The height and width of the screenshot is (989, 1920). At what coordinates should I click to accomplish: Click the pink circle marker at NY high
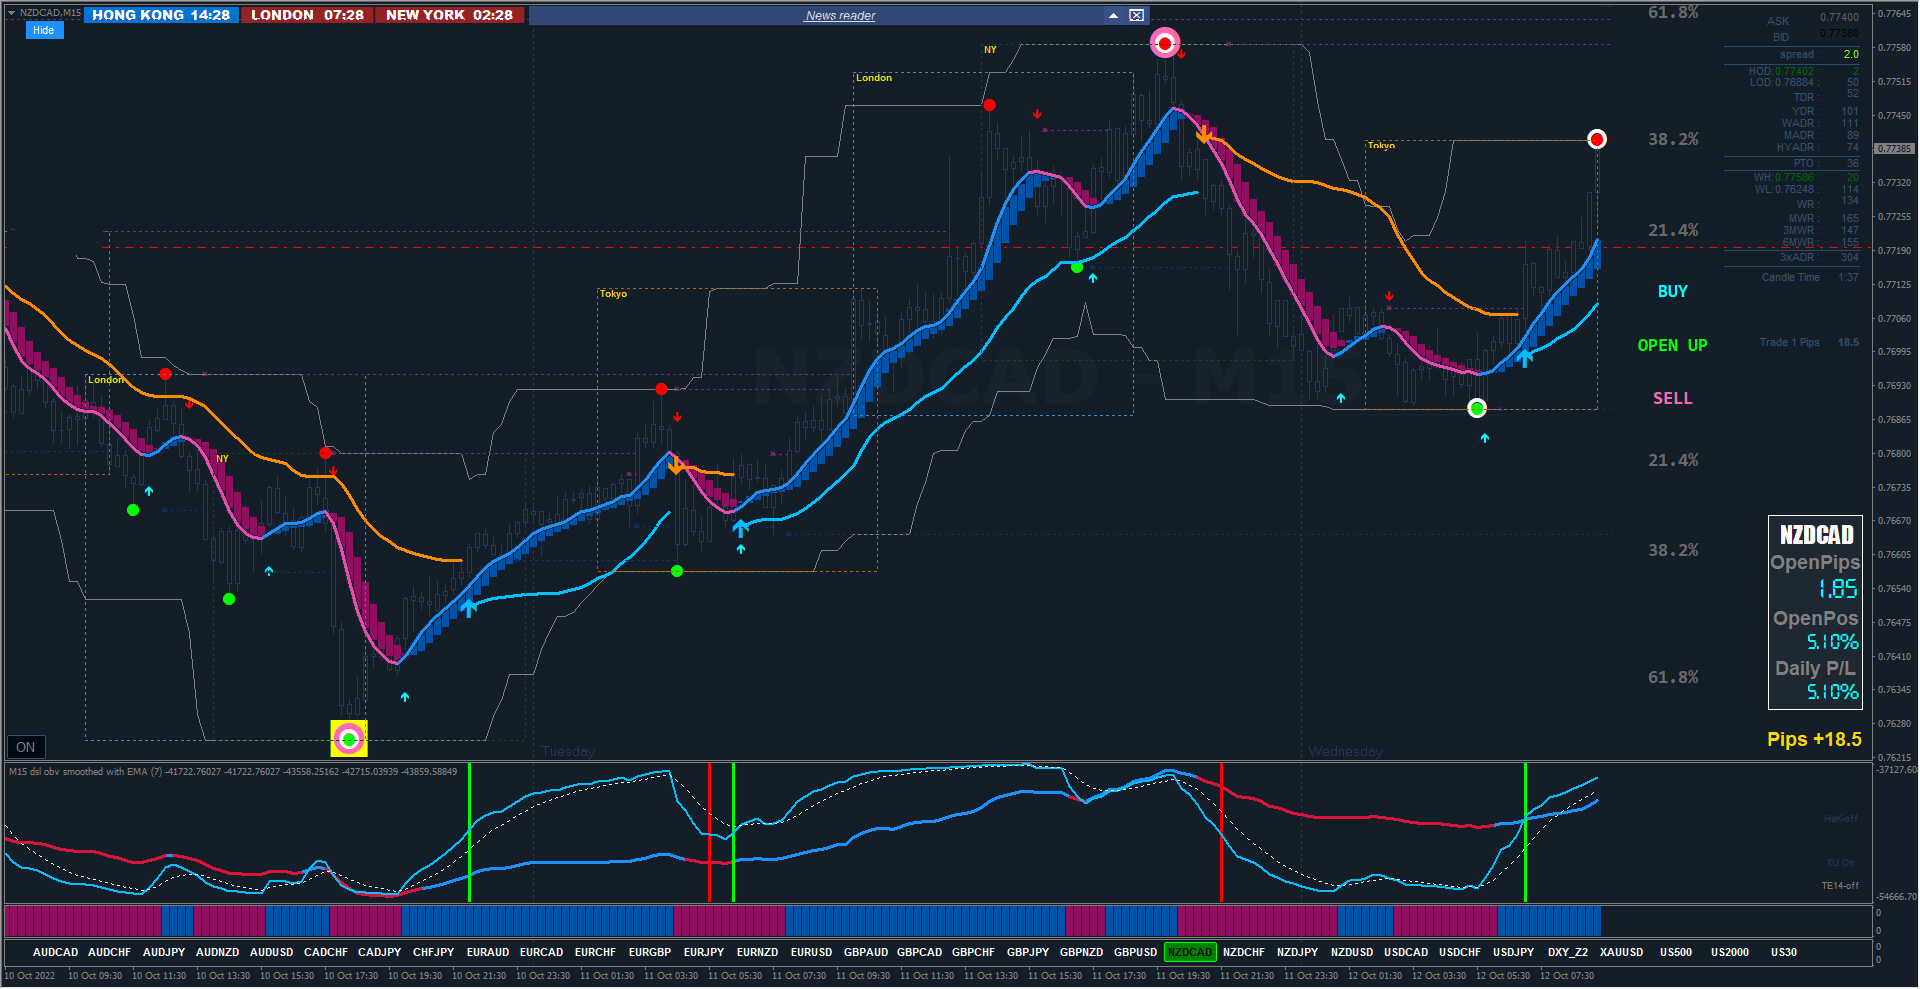click(1164, 43)
